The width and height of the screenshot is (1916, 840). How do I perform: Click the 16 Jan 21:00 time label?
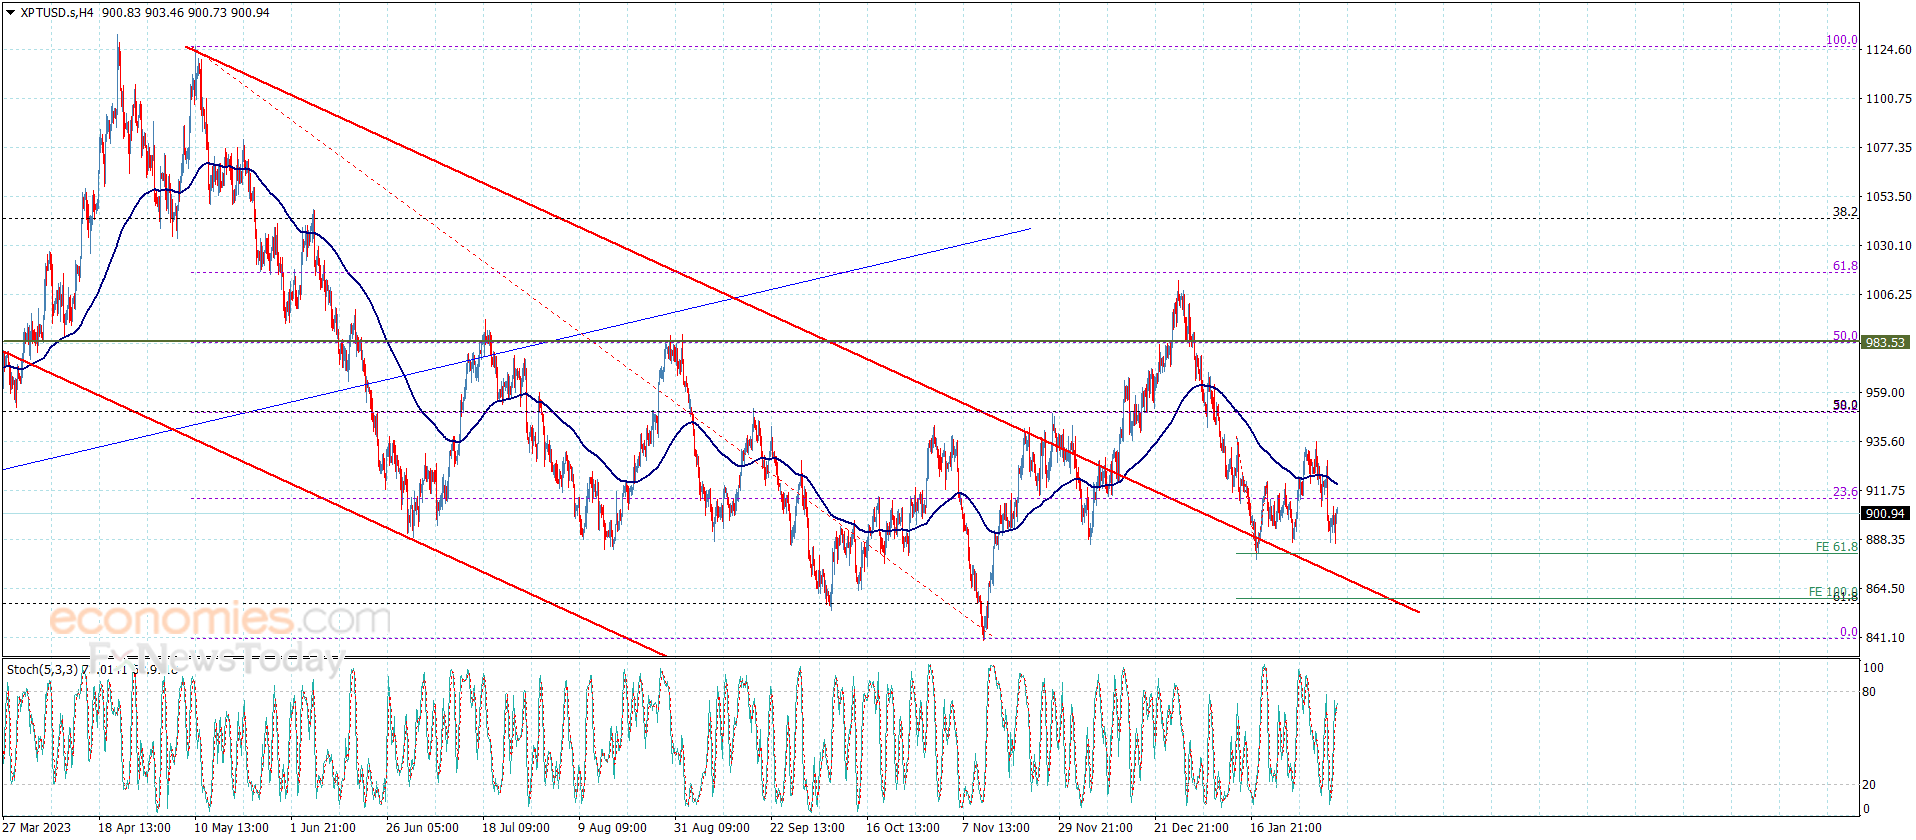(1285, 827)
